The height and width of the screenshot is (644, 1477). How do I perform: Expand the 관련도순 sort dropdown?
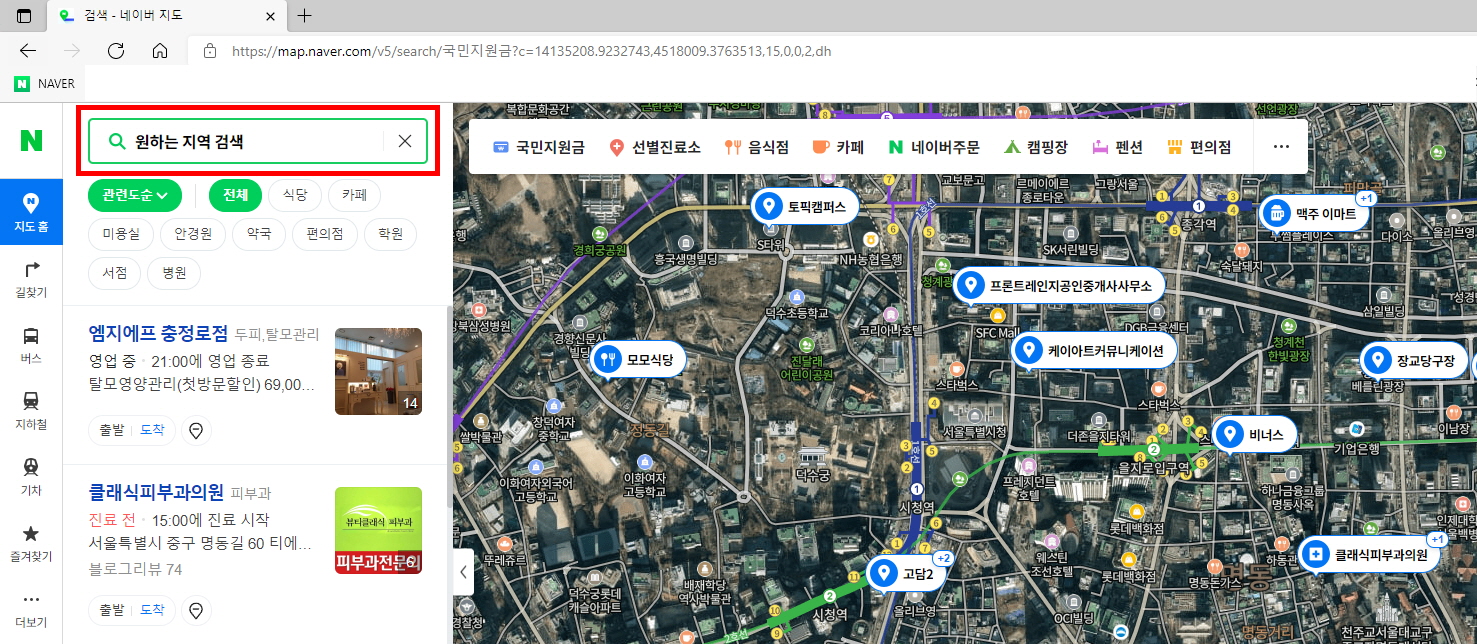pyautogui.click(x=134, y=194)
